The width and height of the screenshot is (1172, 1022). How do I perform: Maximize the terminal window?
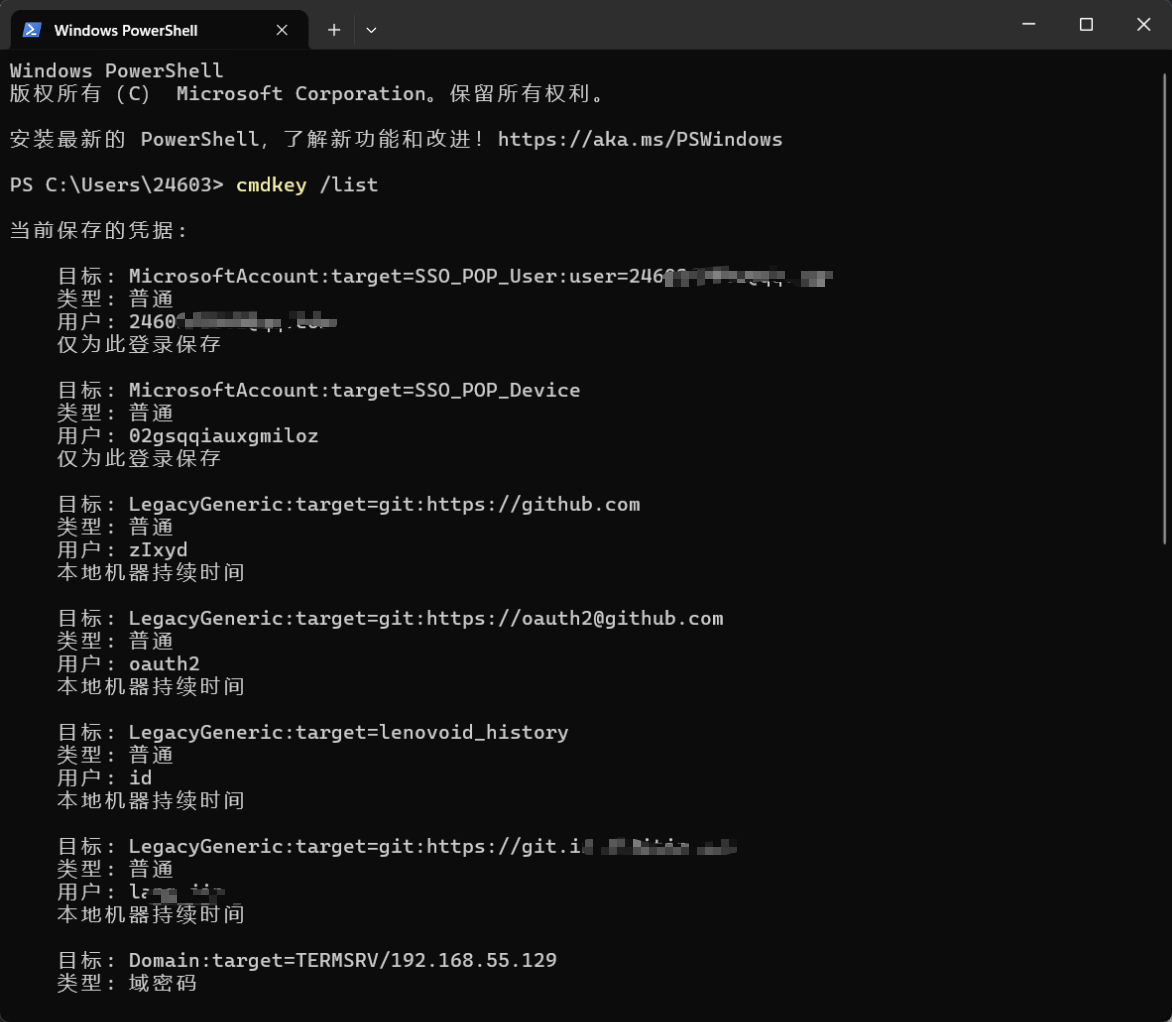pyautogui.click(x=1086, y=25)
